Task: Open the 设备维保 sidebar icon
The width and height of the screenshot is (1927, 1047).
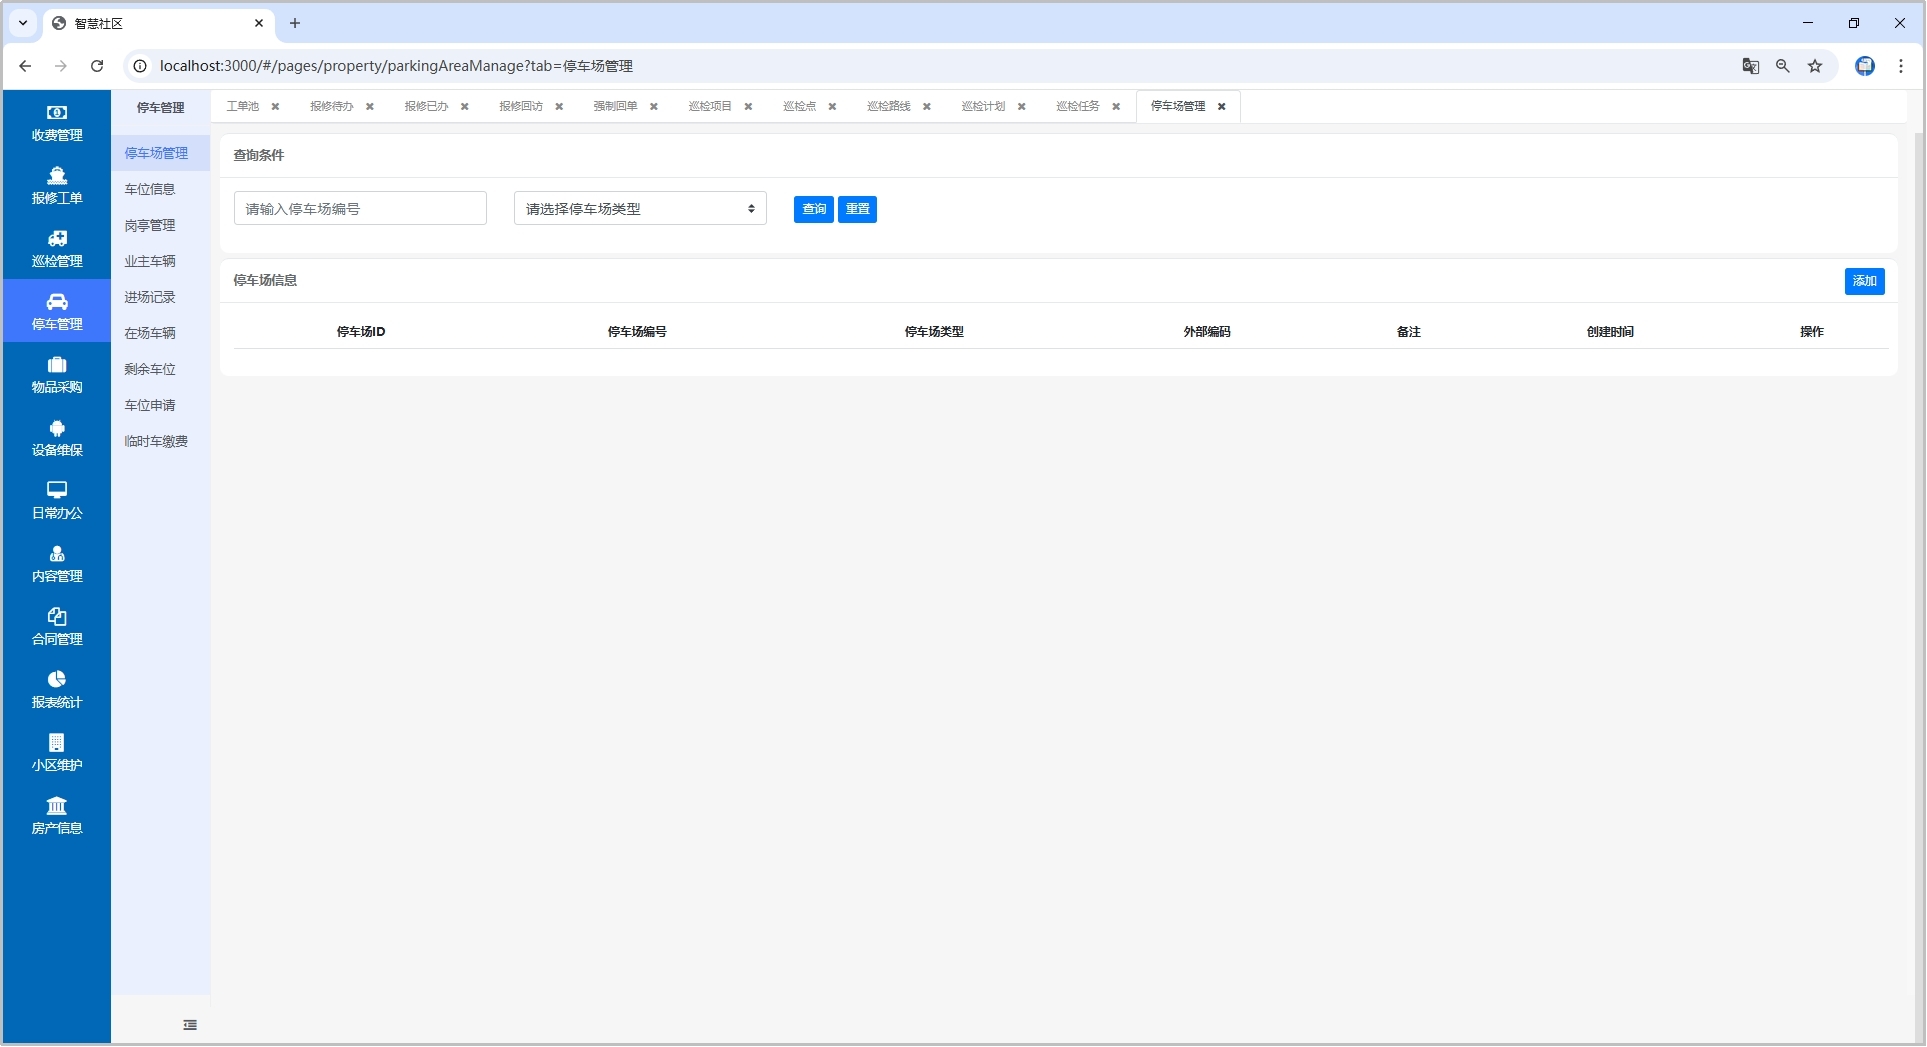Action: [57, 428]
